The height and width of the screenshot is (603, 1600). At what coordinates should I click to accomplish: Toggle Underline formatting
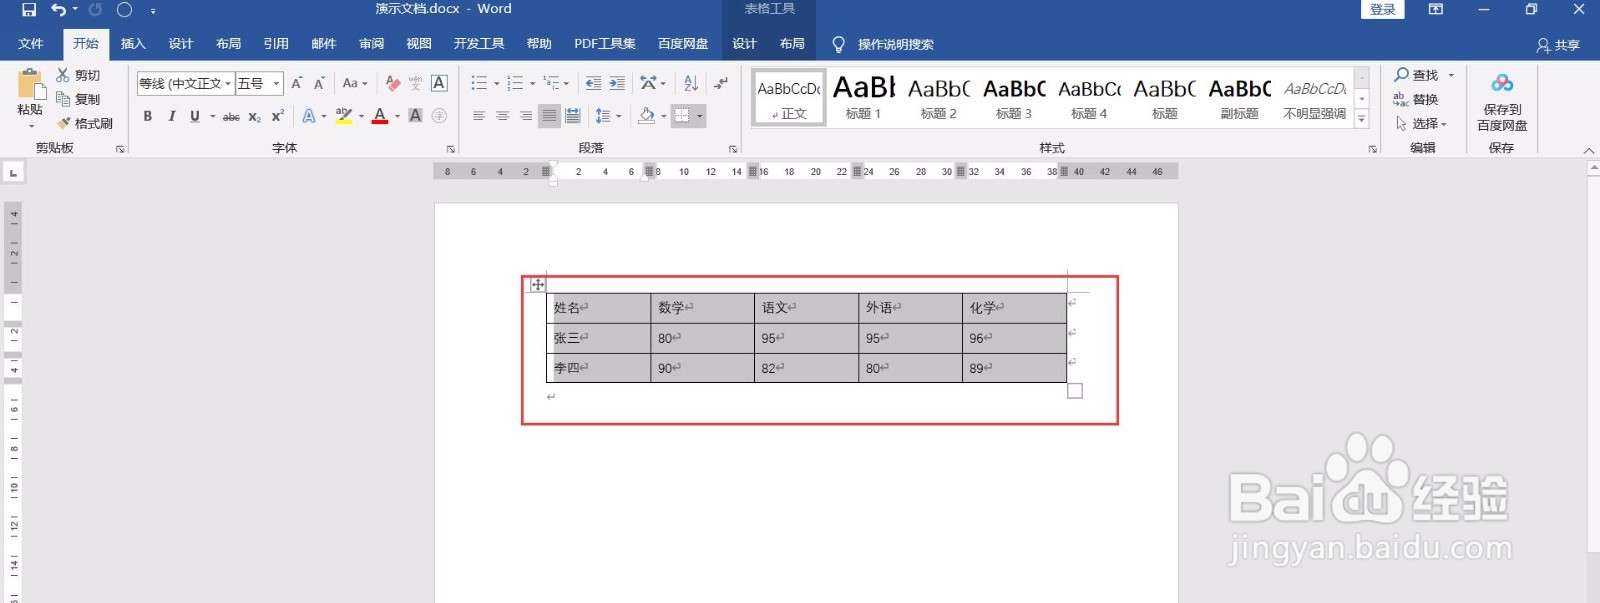[194, 116]
